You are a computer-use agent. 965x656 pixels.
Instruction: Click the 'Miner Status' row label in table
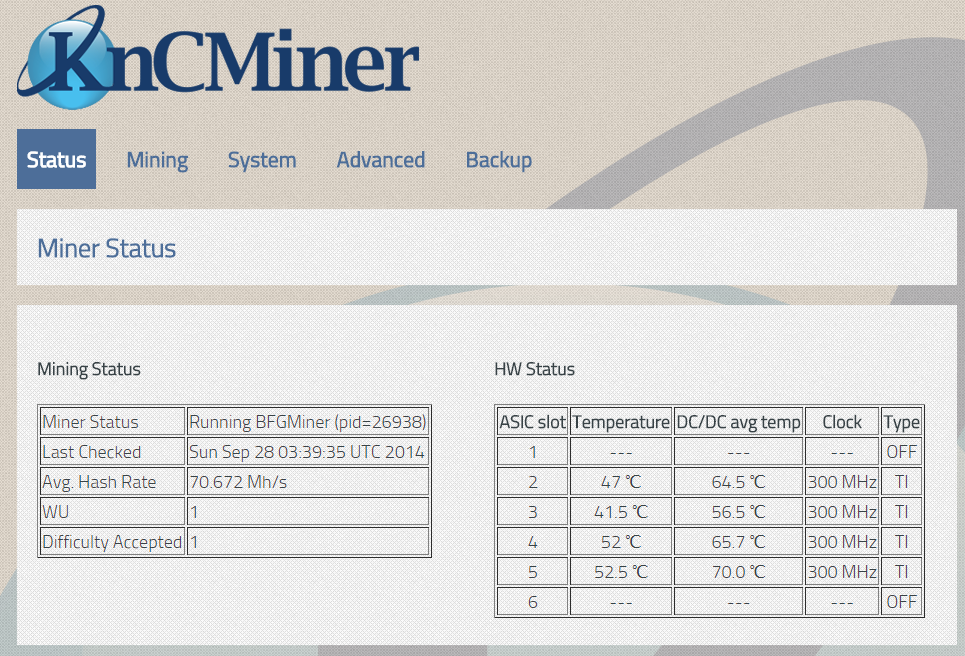coord(112,422)
